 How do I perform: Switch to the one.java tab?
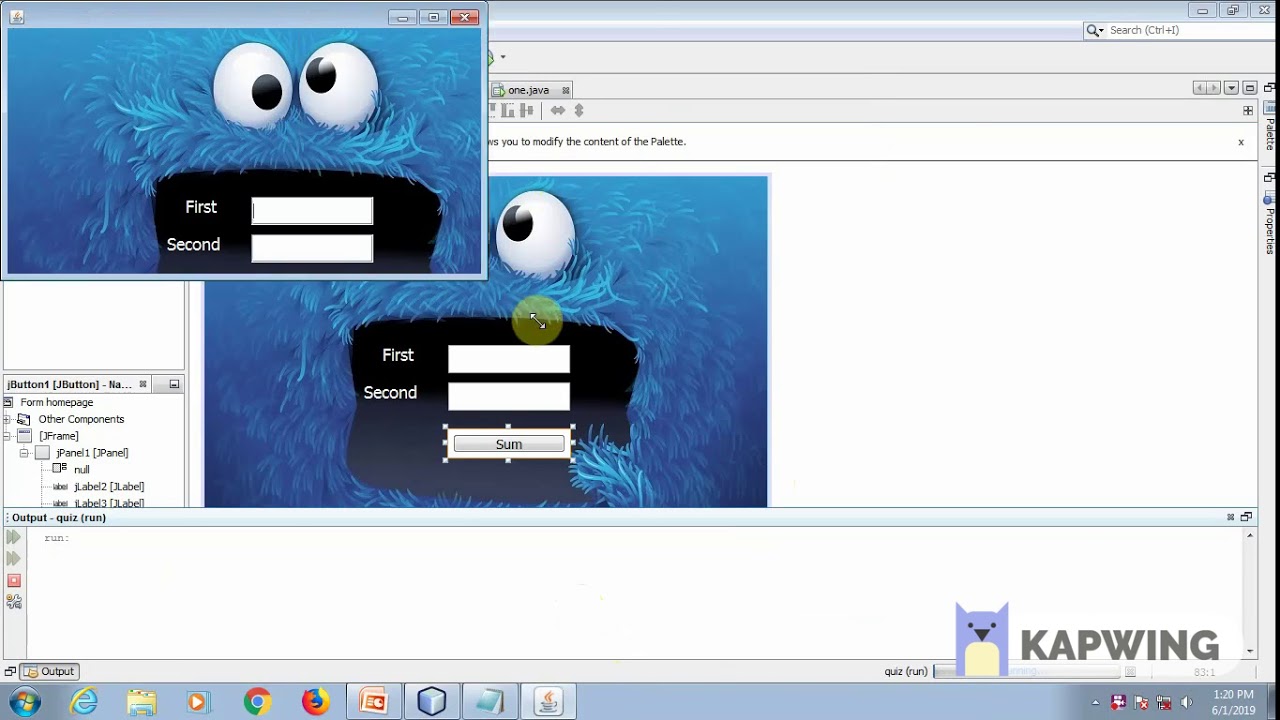tap(528, 90)
